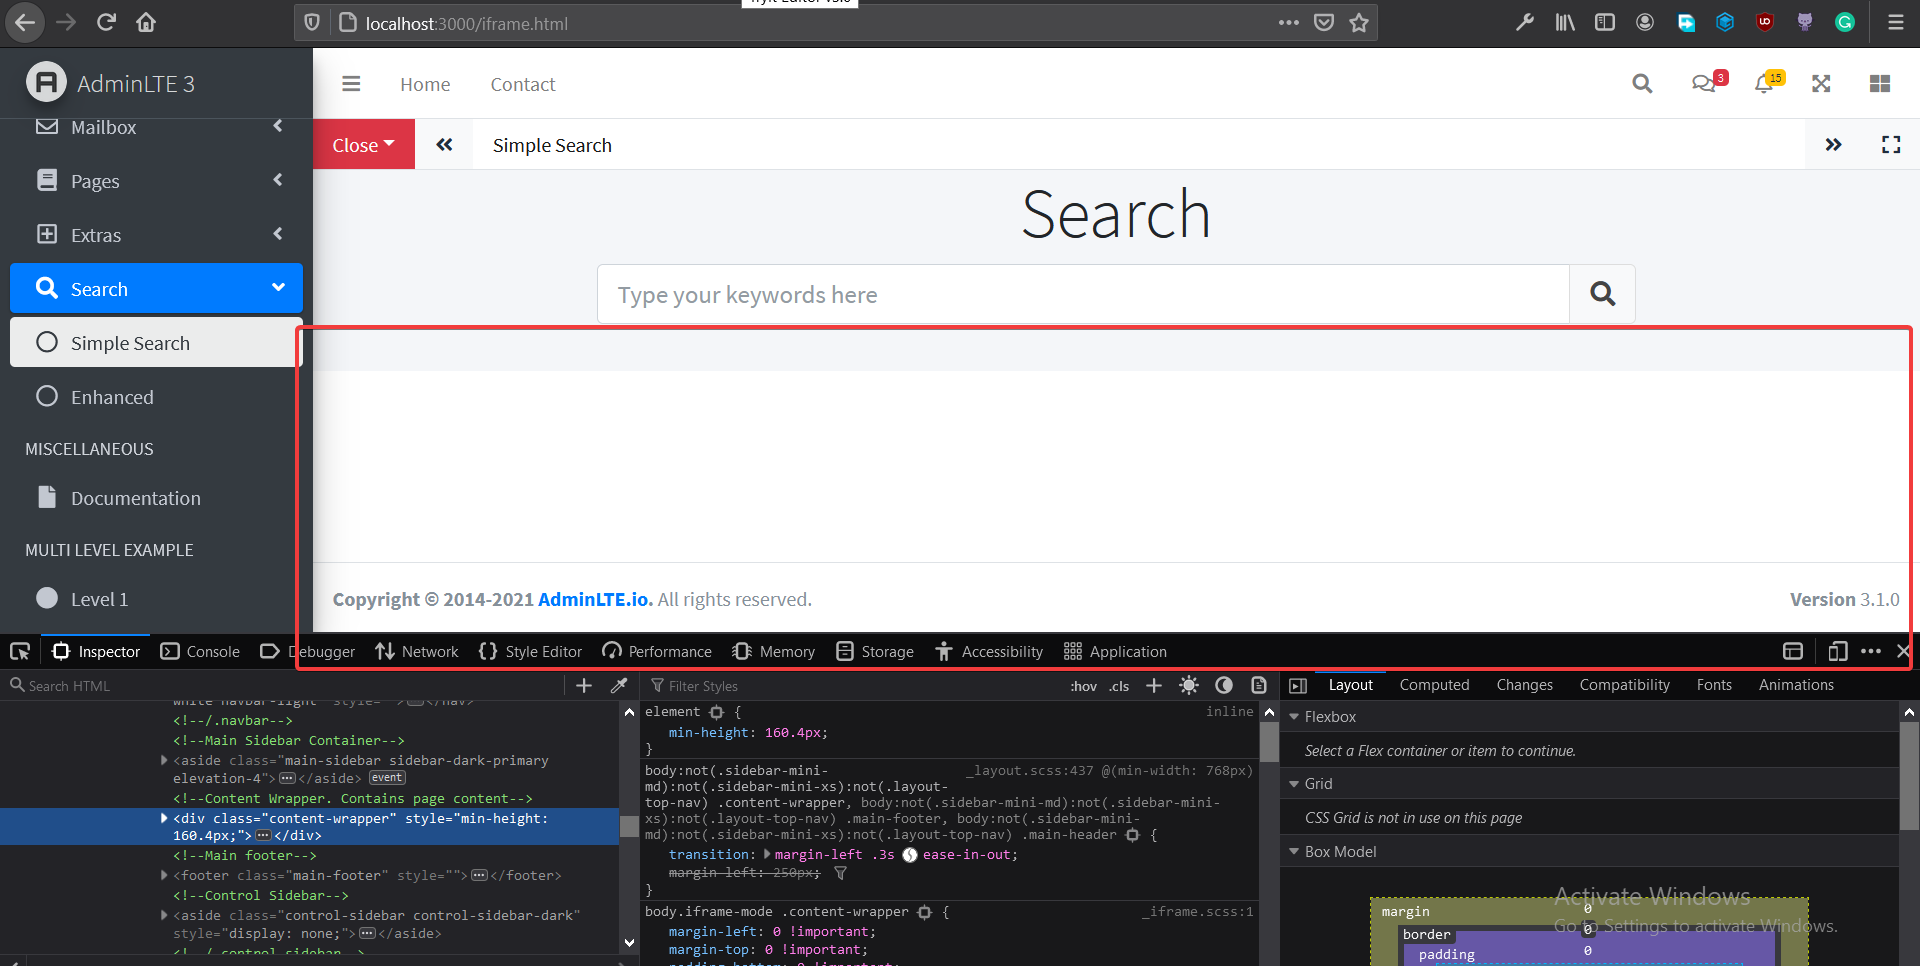1920x966 pixels.
Task: Toggle the :hov pseudo-class panel
Action: point(1083,685)
